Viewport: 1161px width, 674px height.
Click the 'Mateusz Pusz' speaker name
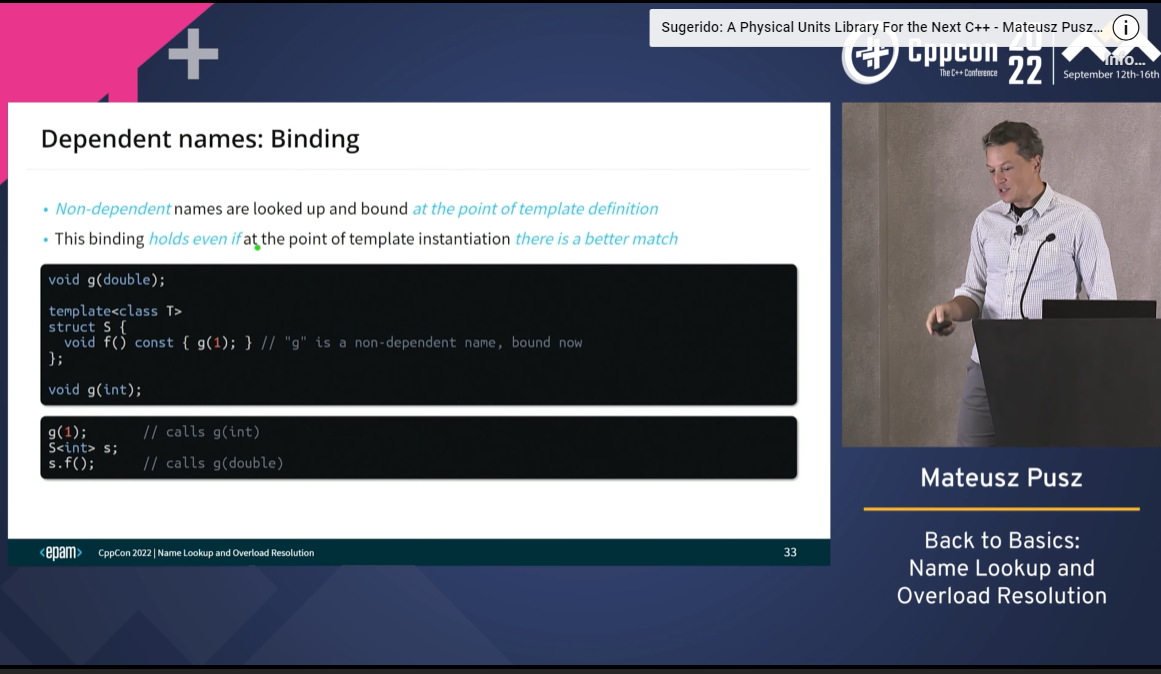coord(1001,478)
